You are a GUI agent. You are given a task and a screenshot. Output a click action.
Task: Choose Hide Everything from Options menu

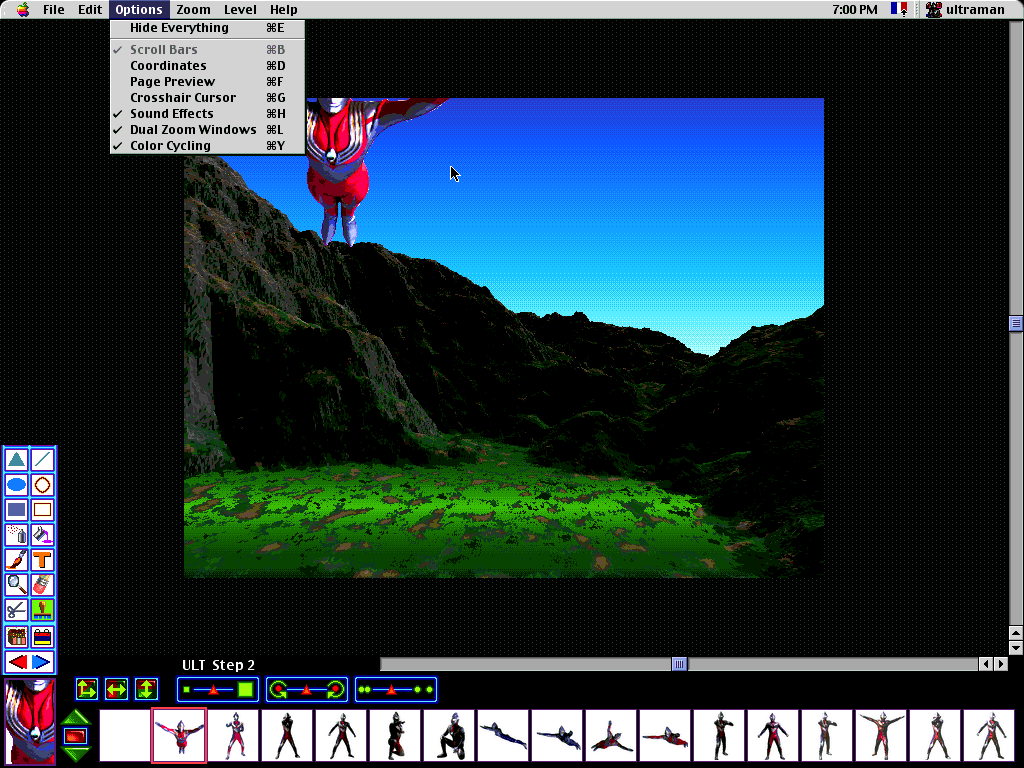click(207, 28)
